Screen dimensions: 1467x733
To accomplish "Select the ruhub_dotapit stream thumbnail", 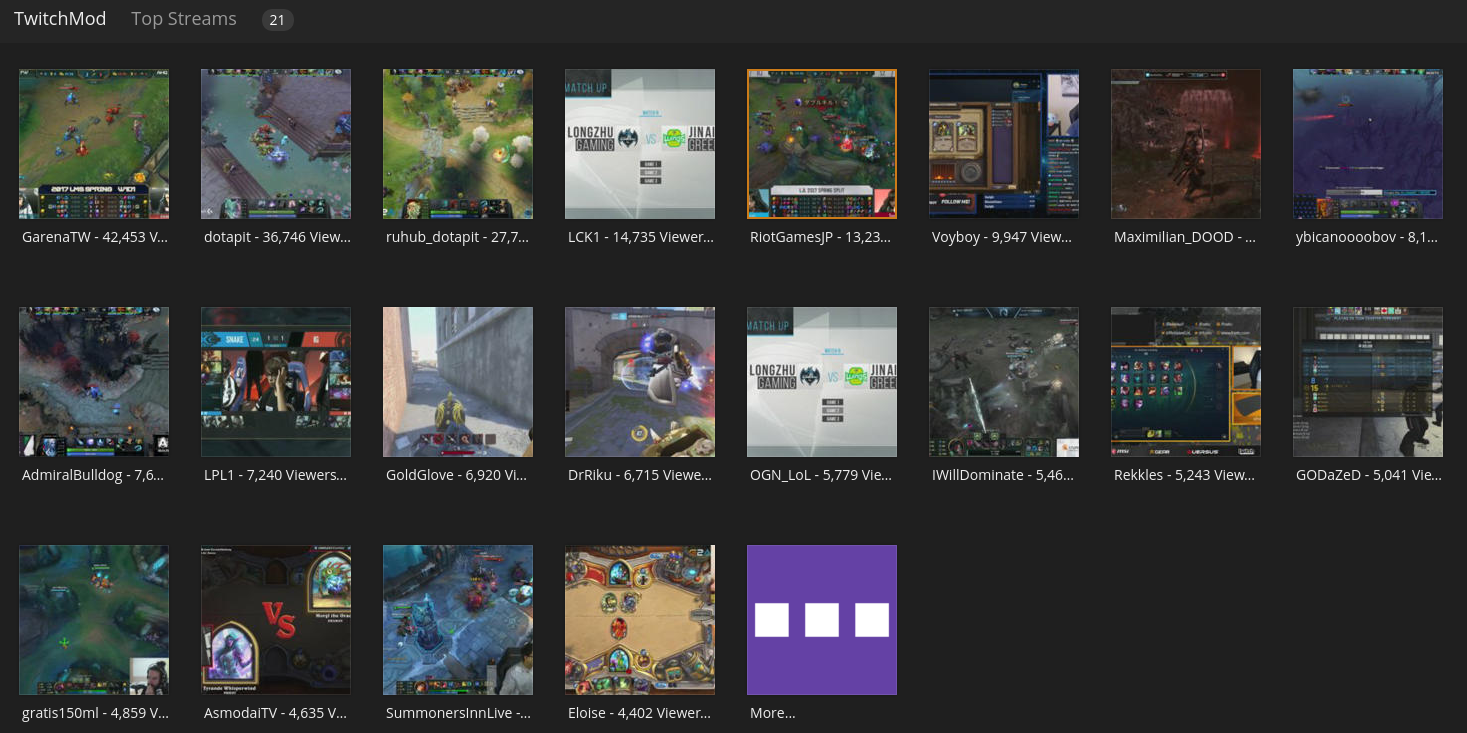I will (458, 144).
